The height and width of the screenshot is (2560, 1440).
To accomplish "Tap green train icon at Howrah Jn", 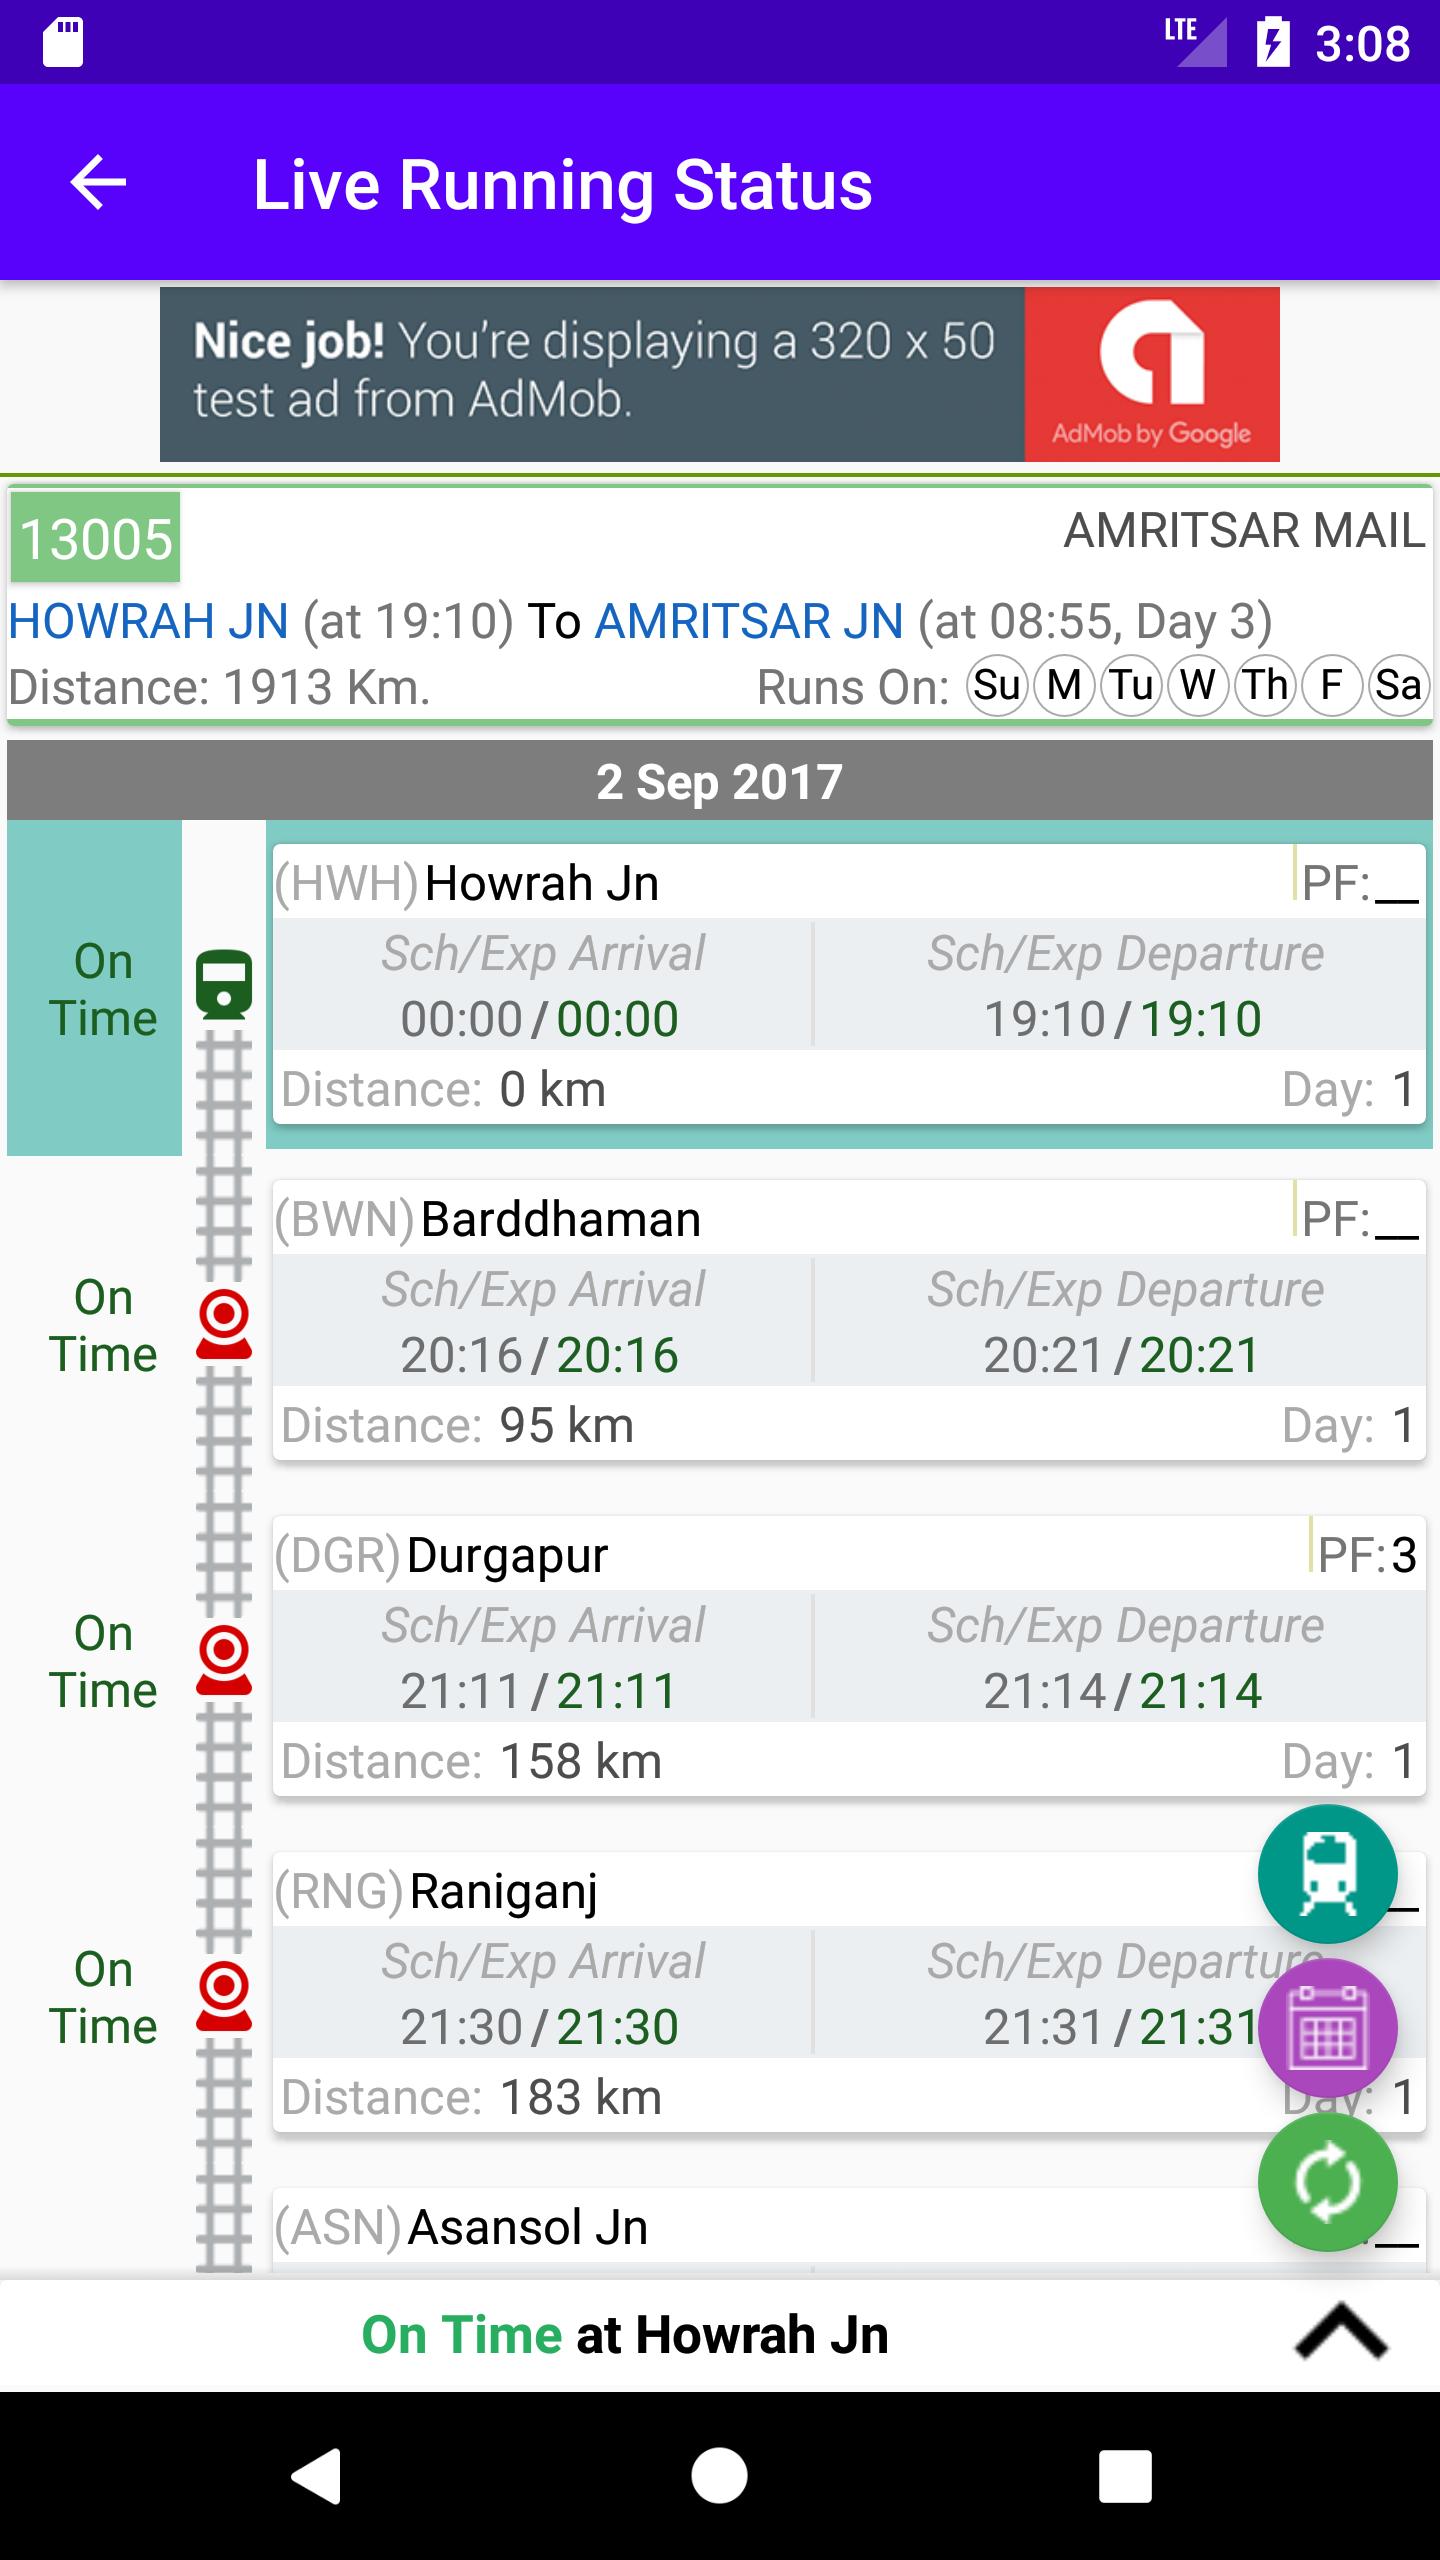I will (224, 984).
